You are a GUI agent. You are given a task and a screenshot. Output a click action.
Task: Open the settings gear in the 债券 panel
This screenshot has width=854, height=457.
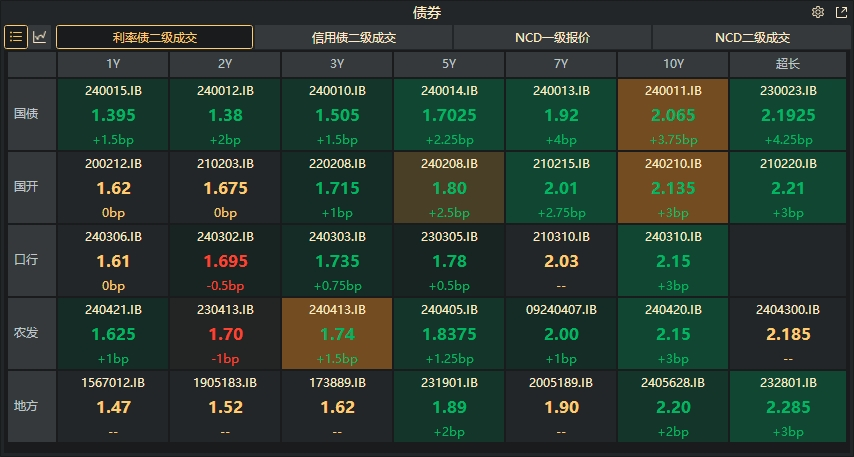tap(818, 12)
